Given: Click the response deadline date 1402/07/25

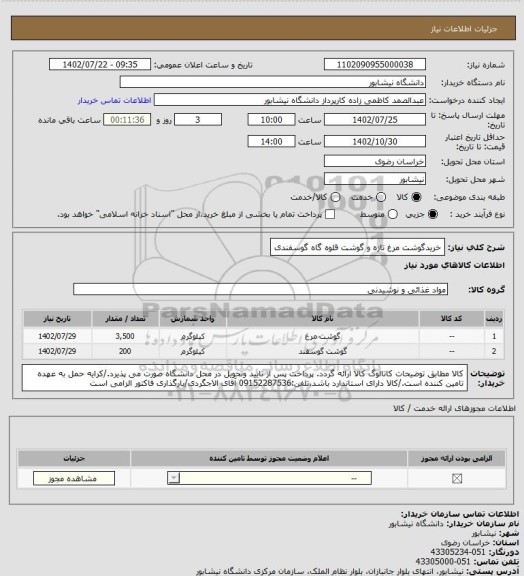Looking at the screenshot, I should point(375,120).
